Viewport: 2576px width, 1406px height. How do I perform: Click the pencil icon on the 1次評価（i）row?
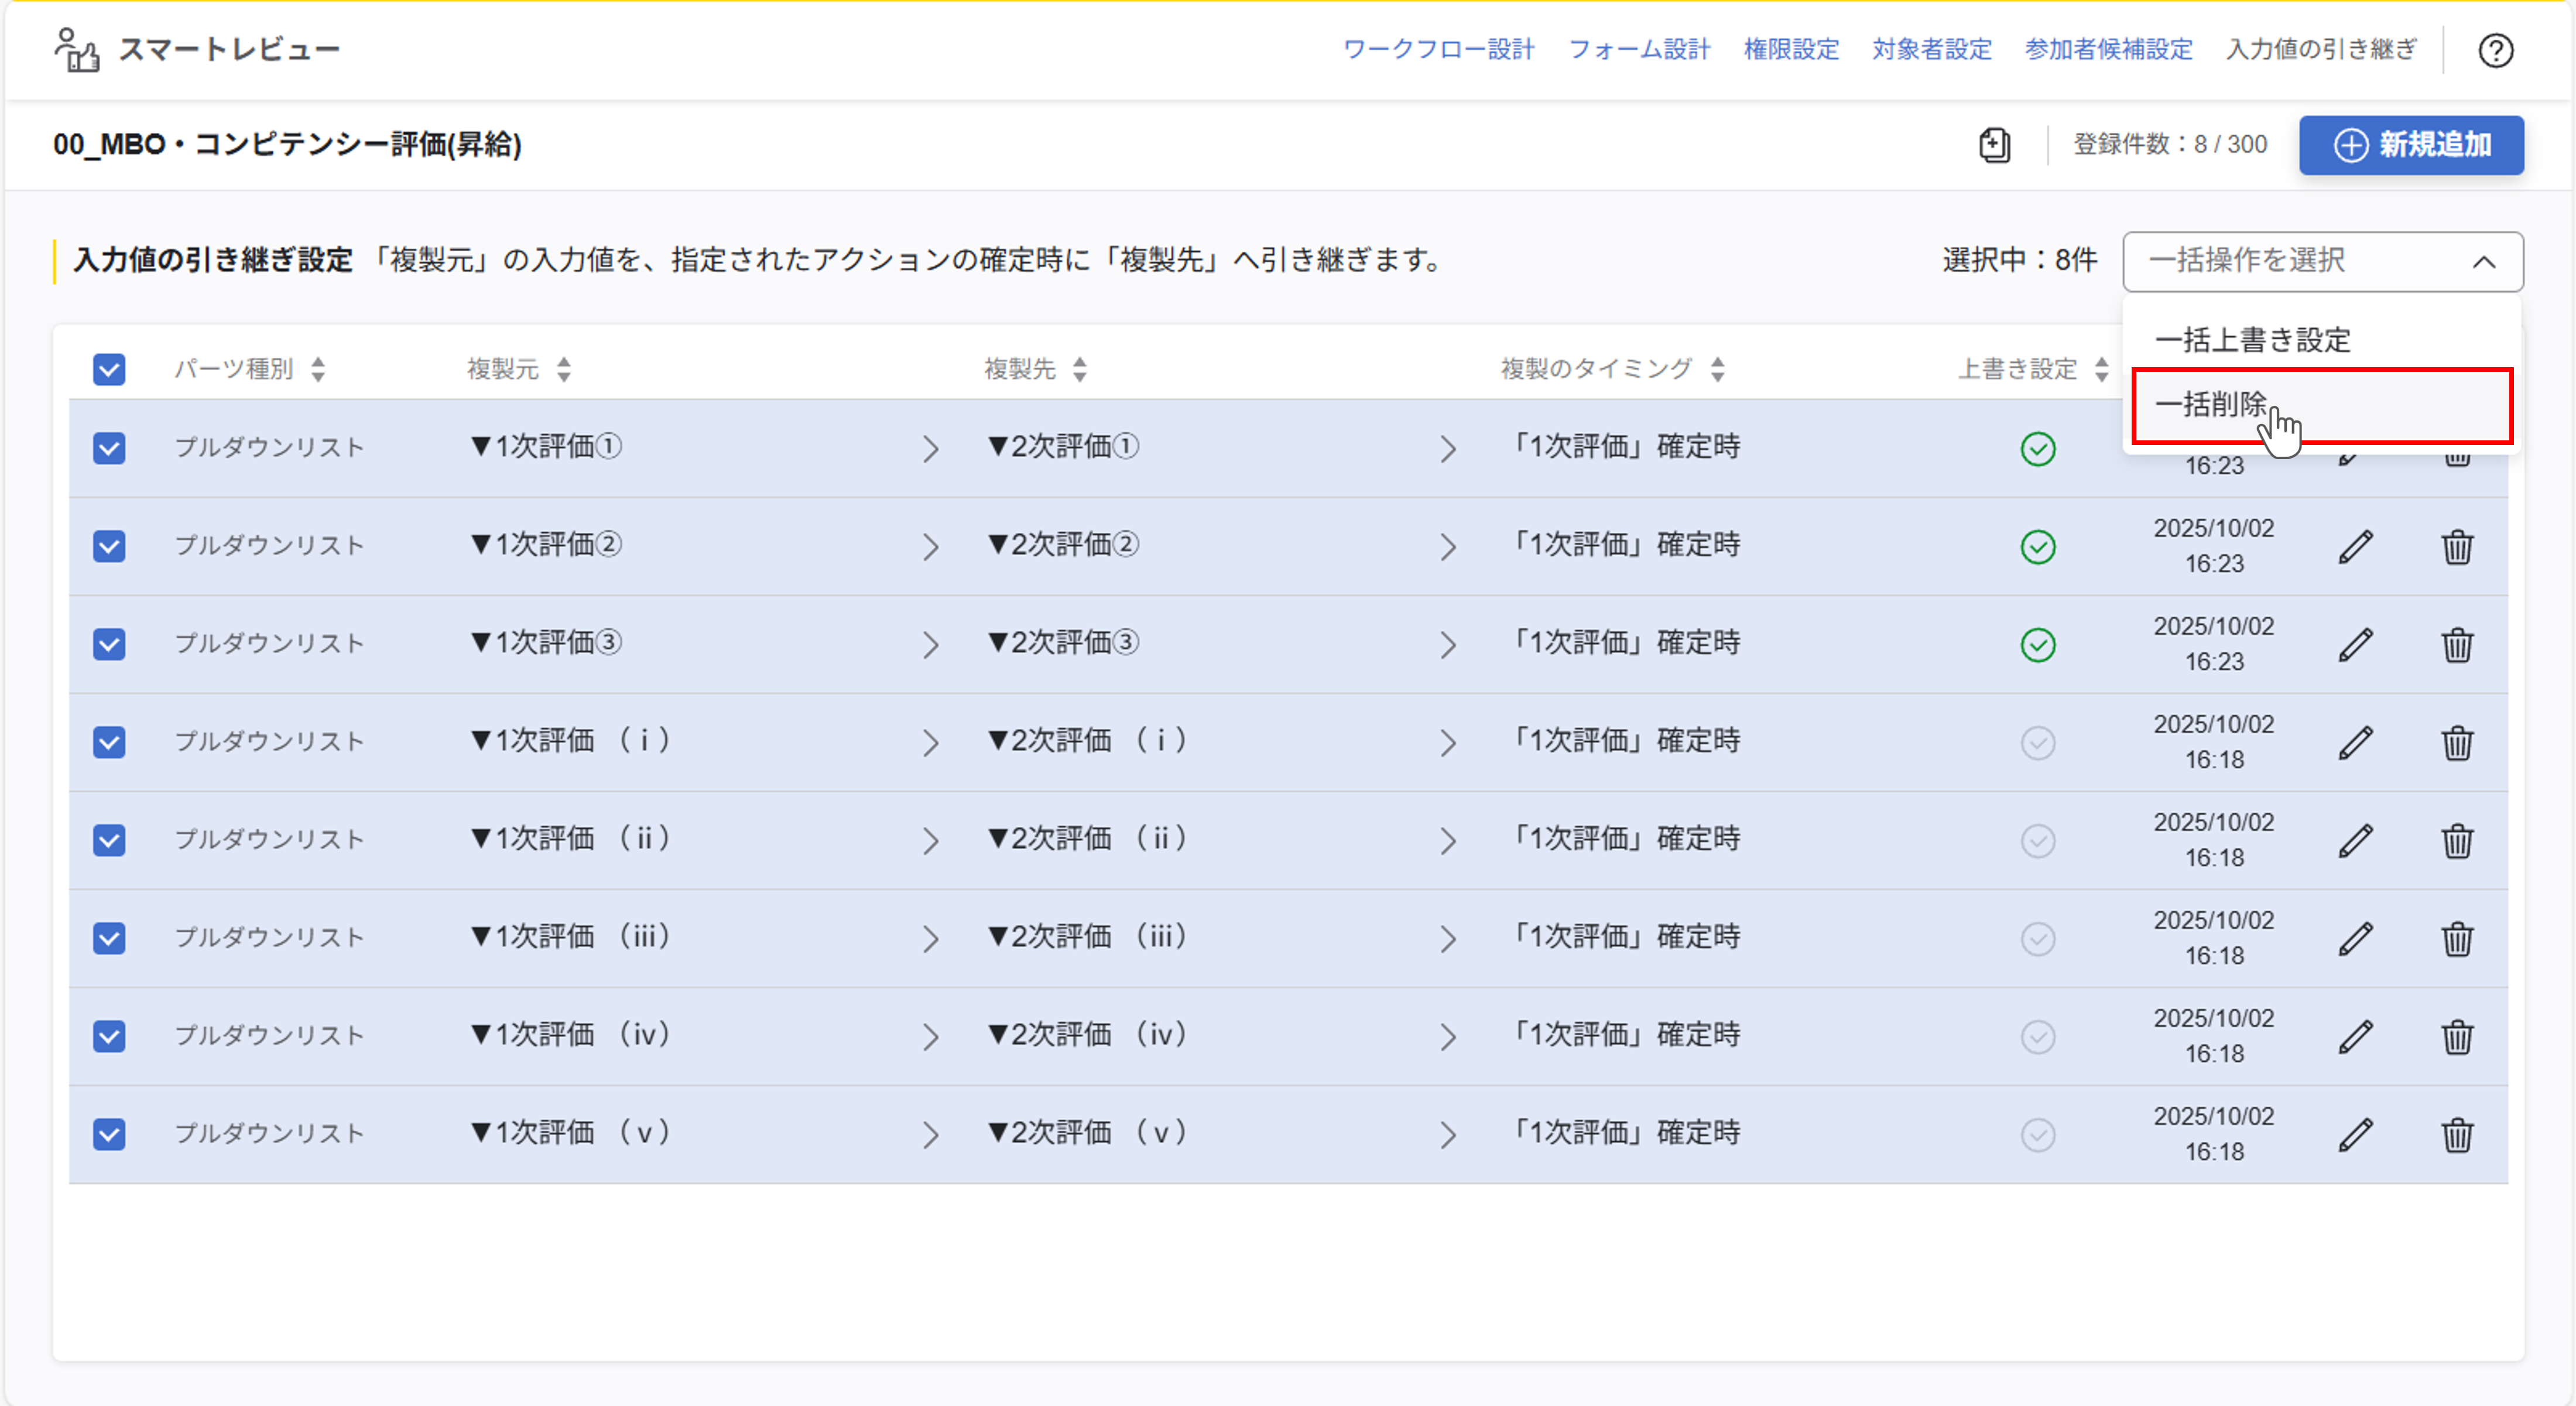click(x=2357, y=742)
